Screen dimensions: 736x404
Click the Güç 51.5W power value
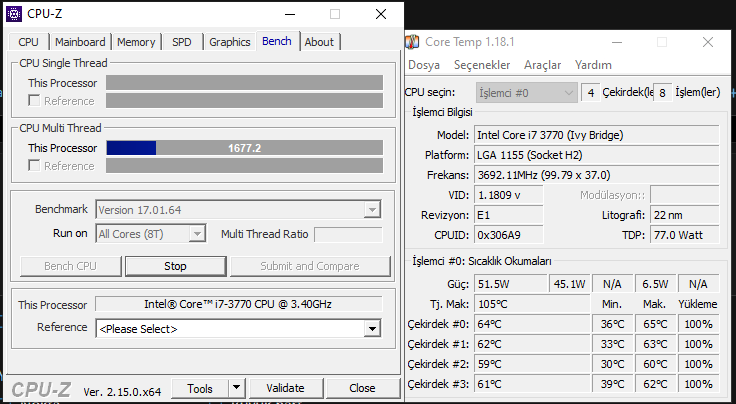tap(511, 284)
